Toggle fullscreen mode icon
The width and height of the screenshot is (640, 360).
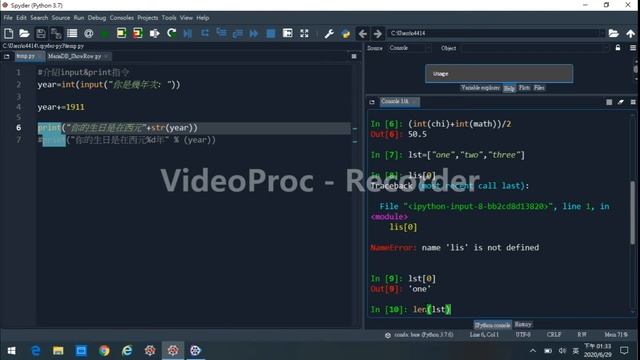click(304, 33)
